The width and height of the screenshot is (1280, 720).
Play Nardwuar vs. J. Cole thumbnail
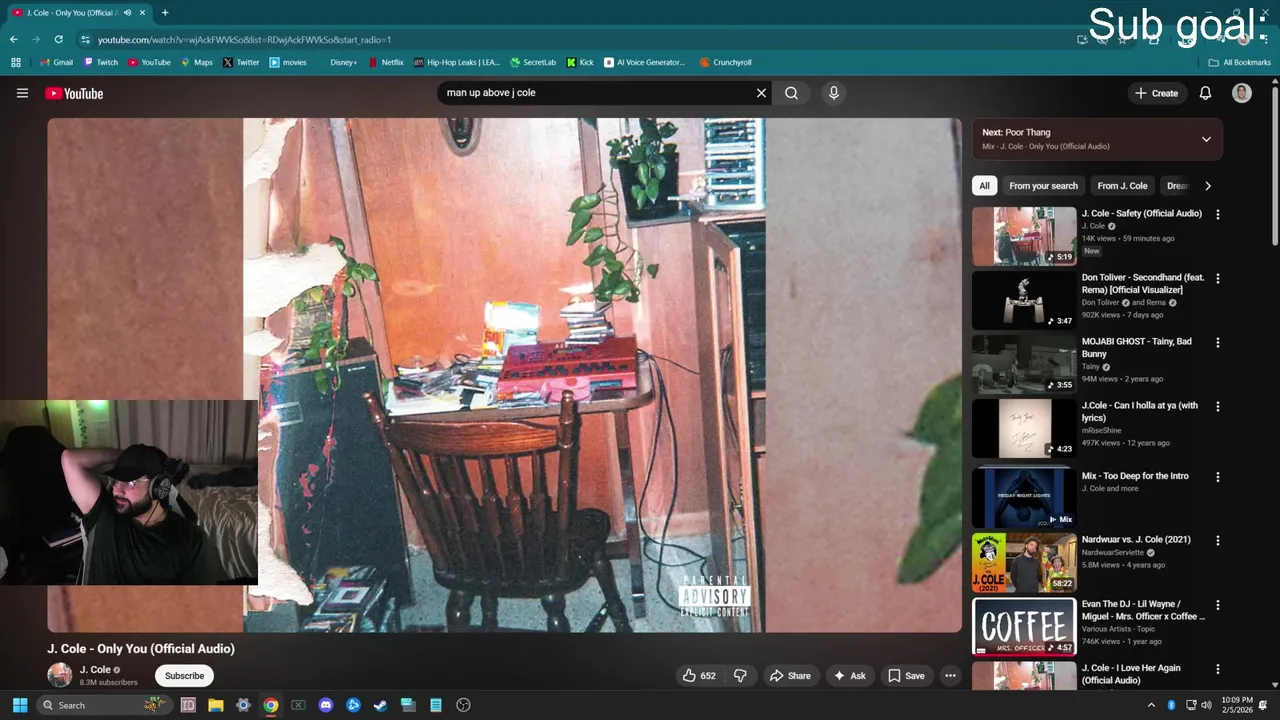[x=1024, y=563]
